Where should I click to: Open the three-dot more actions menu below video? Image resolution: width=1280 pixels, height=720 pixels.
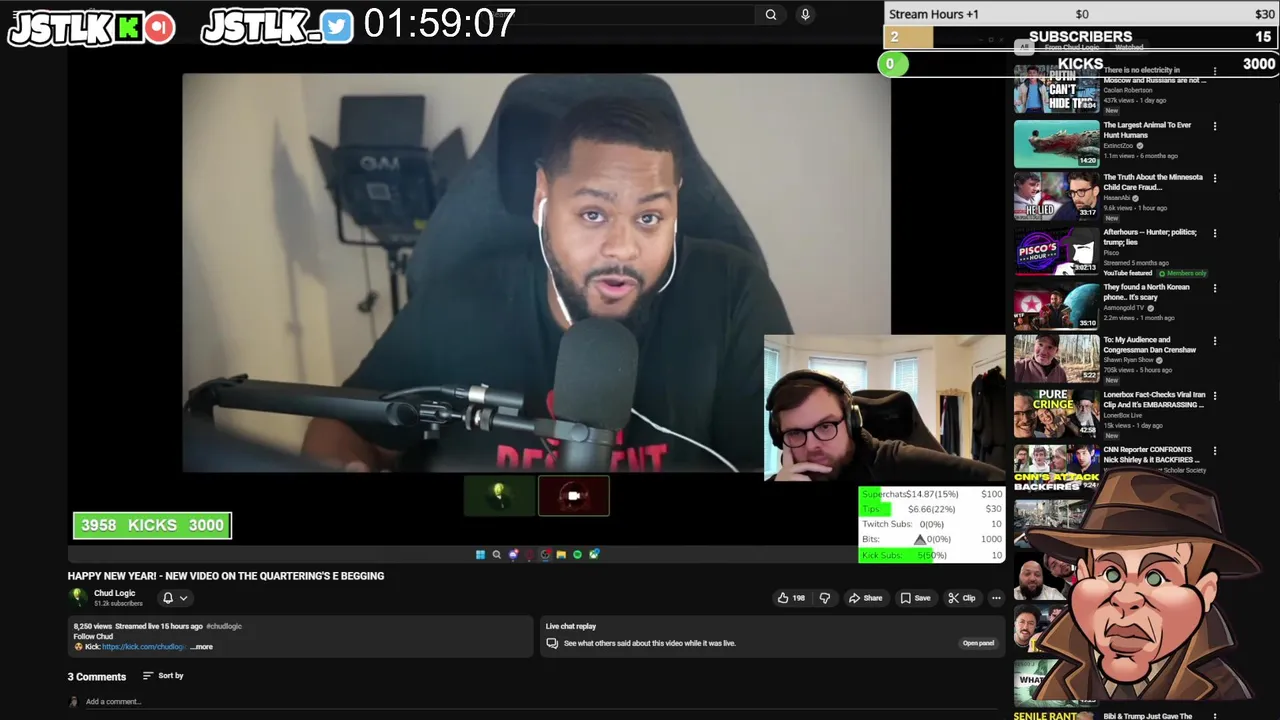[996, 598]
